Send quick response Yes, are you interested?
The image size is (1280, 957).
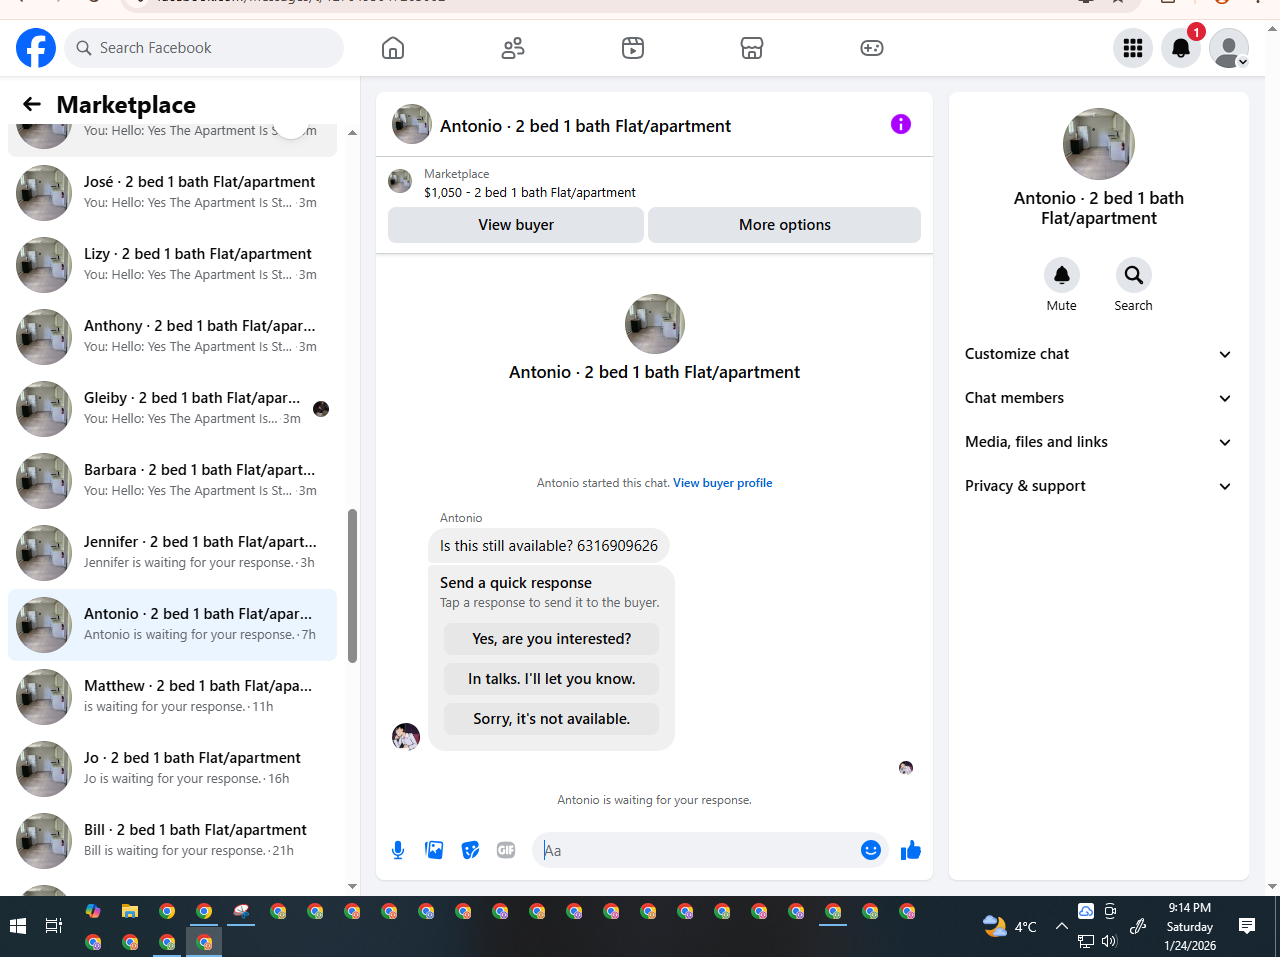point(551,639)
